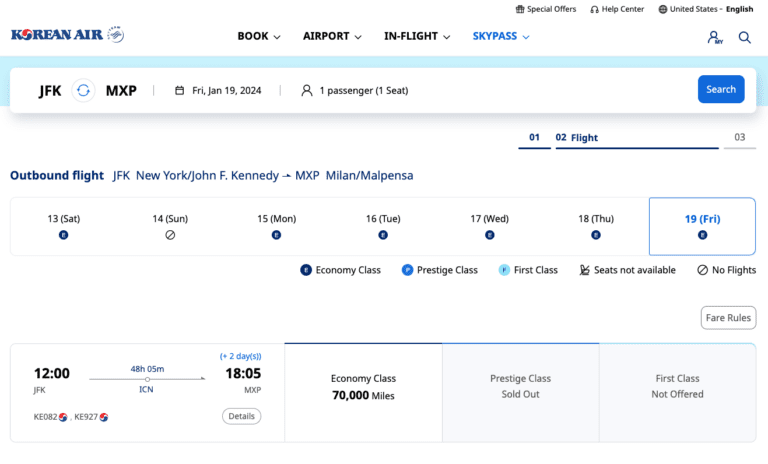Screen dimensions: 768x464
Task: Click the search magnifier icon in header
Action: [745, 37]
